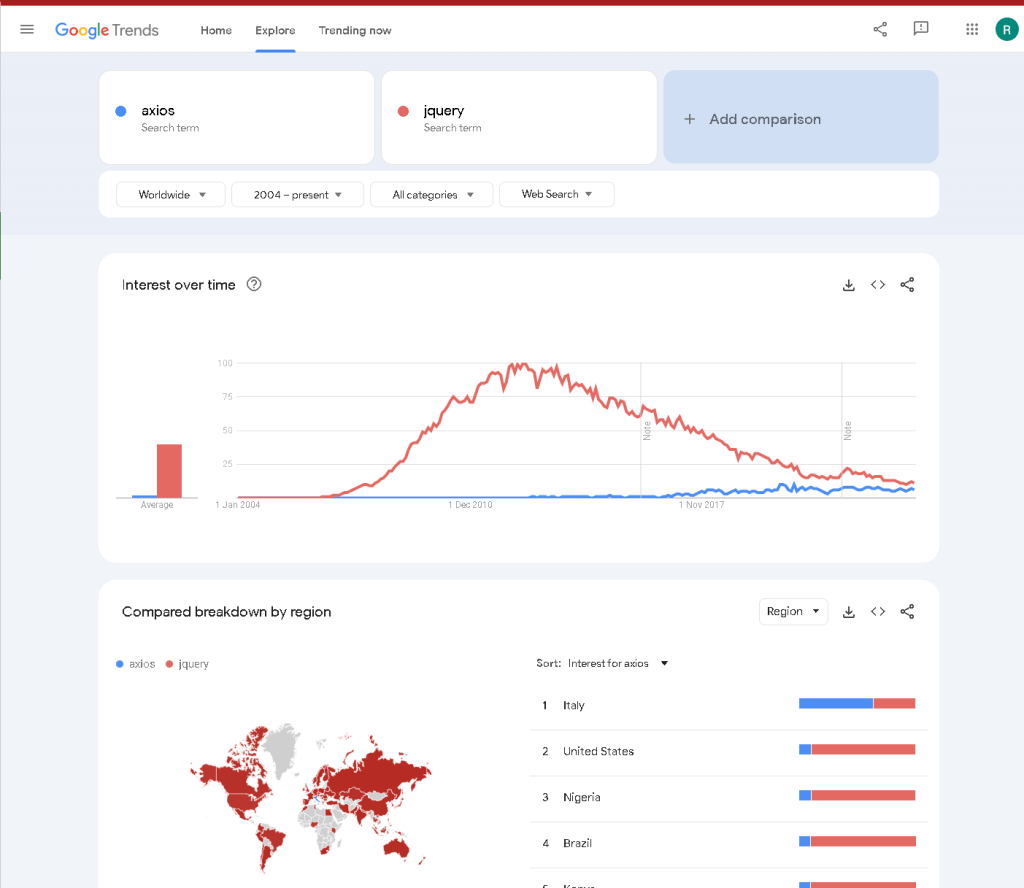Share this page via header share icon

point(880,29)
